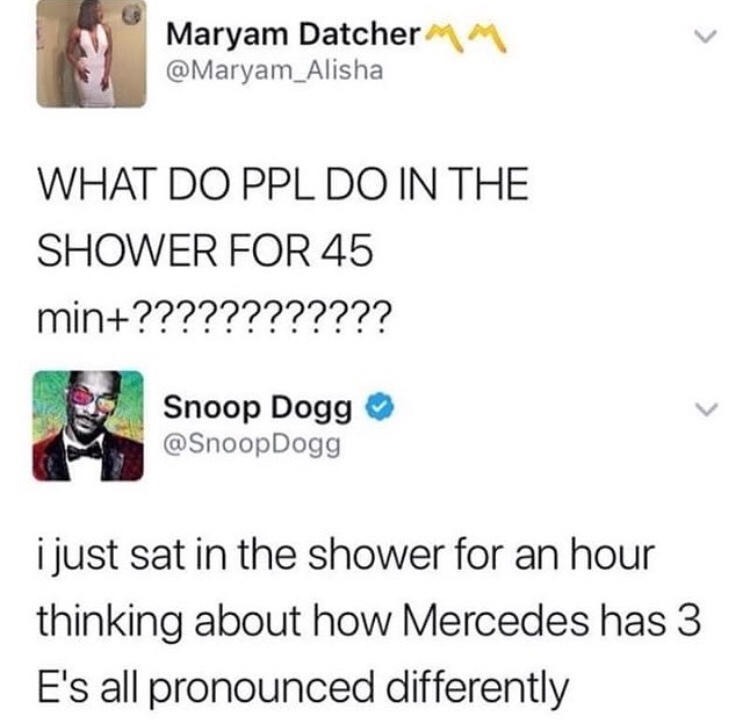The height and width of the screenshot is (726, 745).
Task: Expand the options chevron on Snoop Dogg's tweet
Action: pyautogui.click(x=705, y=409)
